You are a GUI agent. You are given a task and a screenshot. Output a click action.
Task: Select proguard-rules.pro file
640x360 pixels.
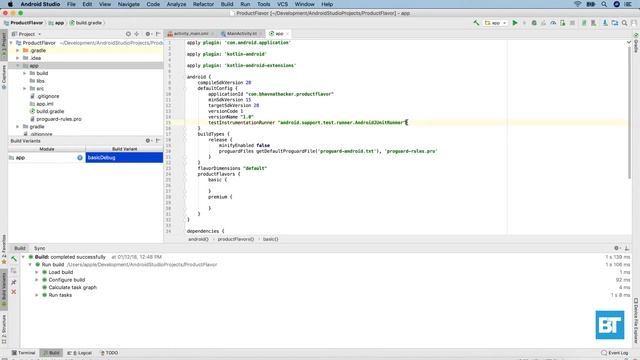point(59,119)
